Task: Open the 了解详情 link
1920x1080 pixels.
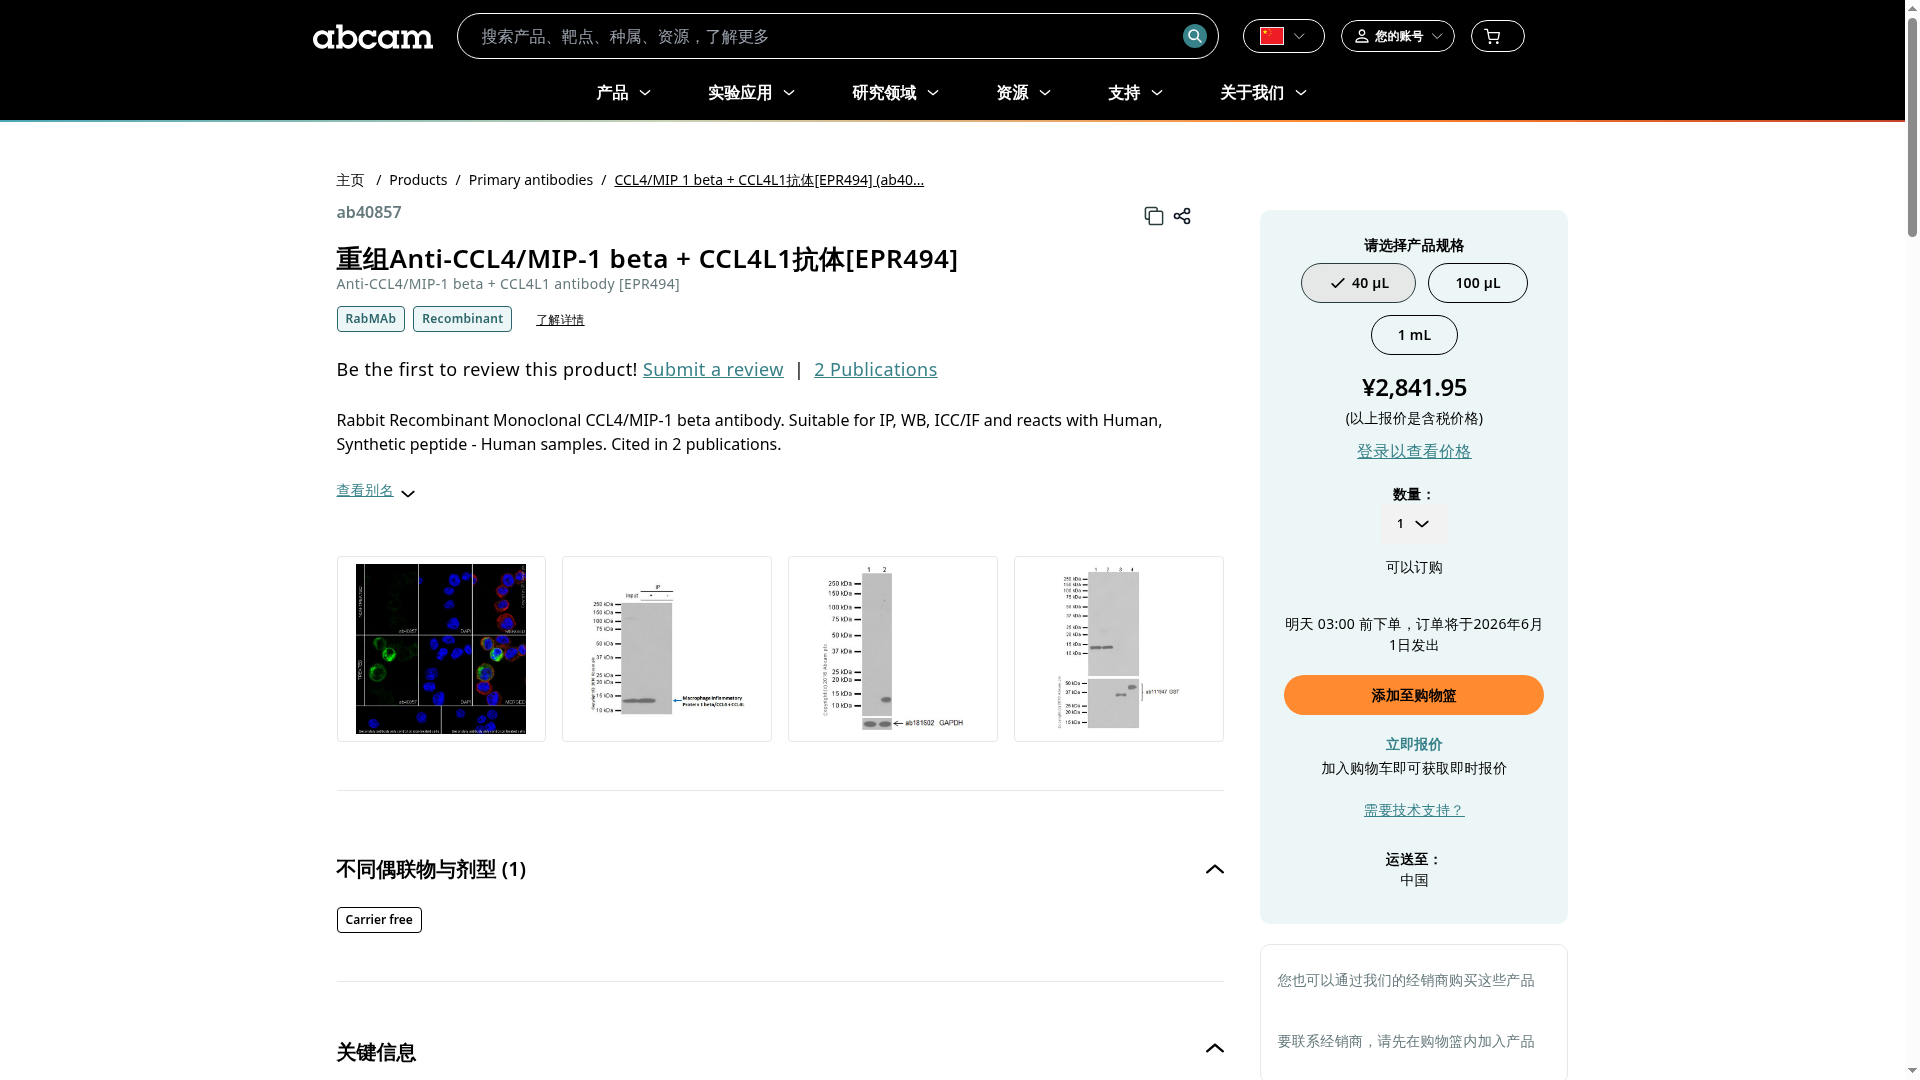Action: click(560, 320)
